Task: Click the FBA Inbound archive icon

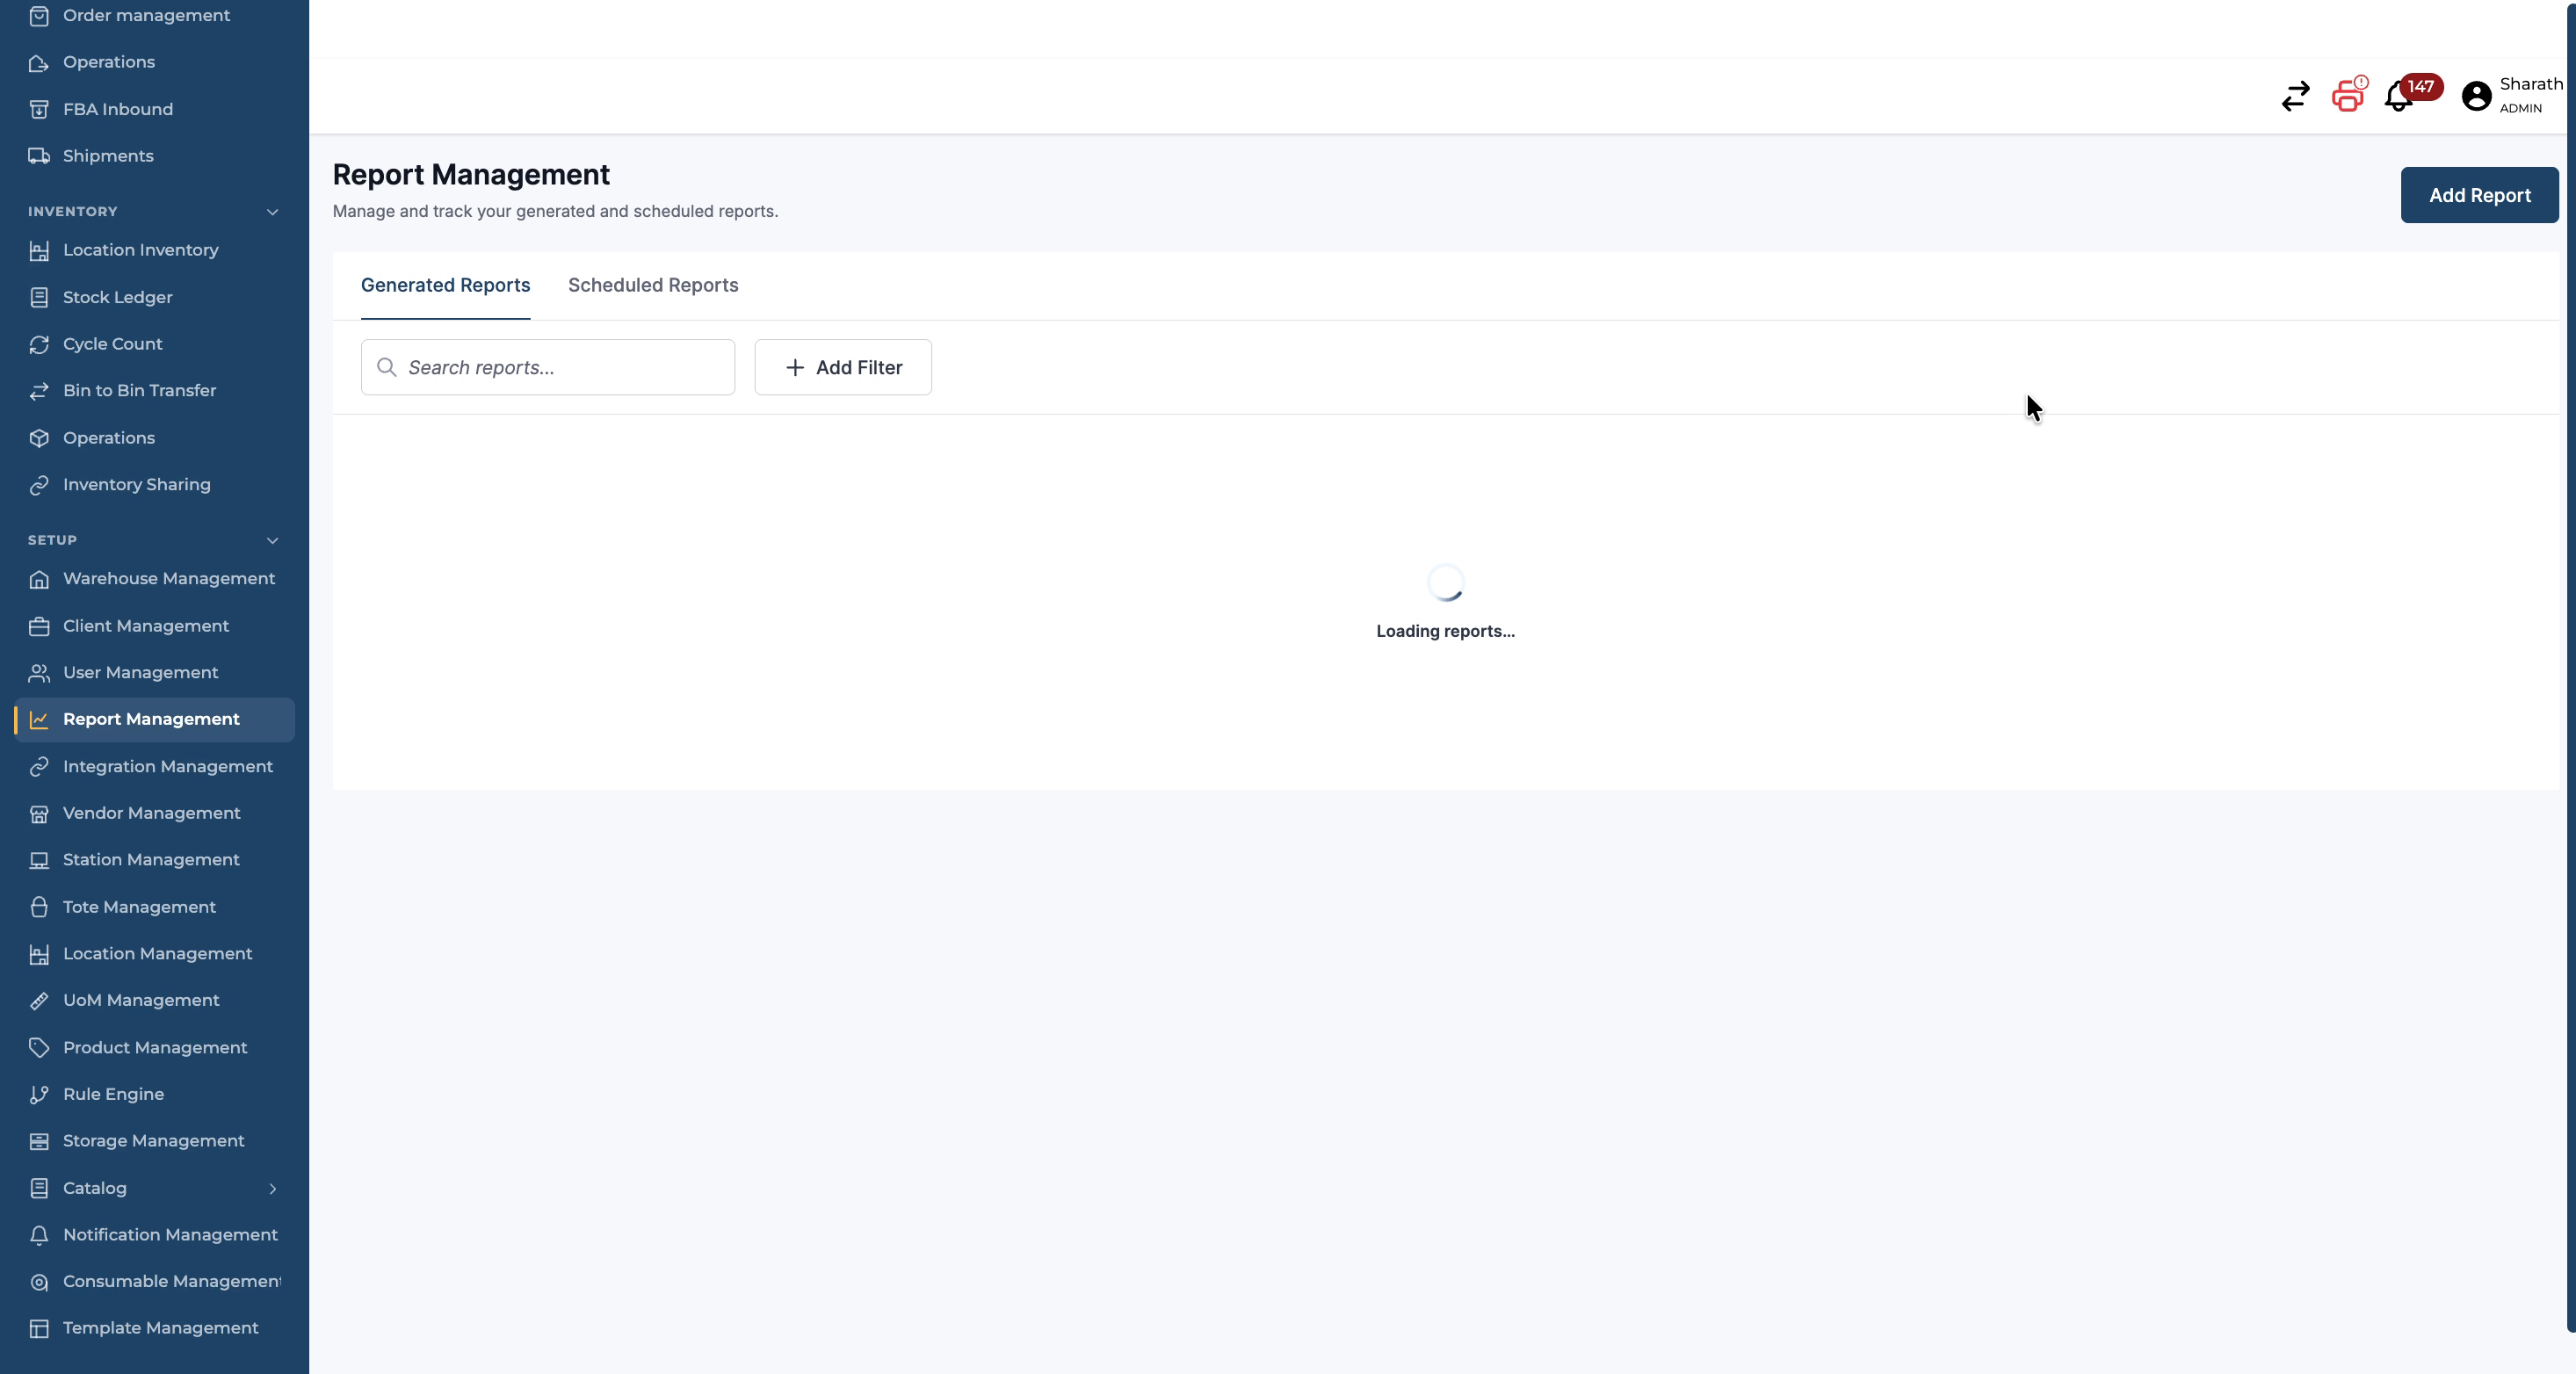Action: (39, 110)
